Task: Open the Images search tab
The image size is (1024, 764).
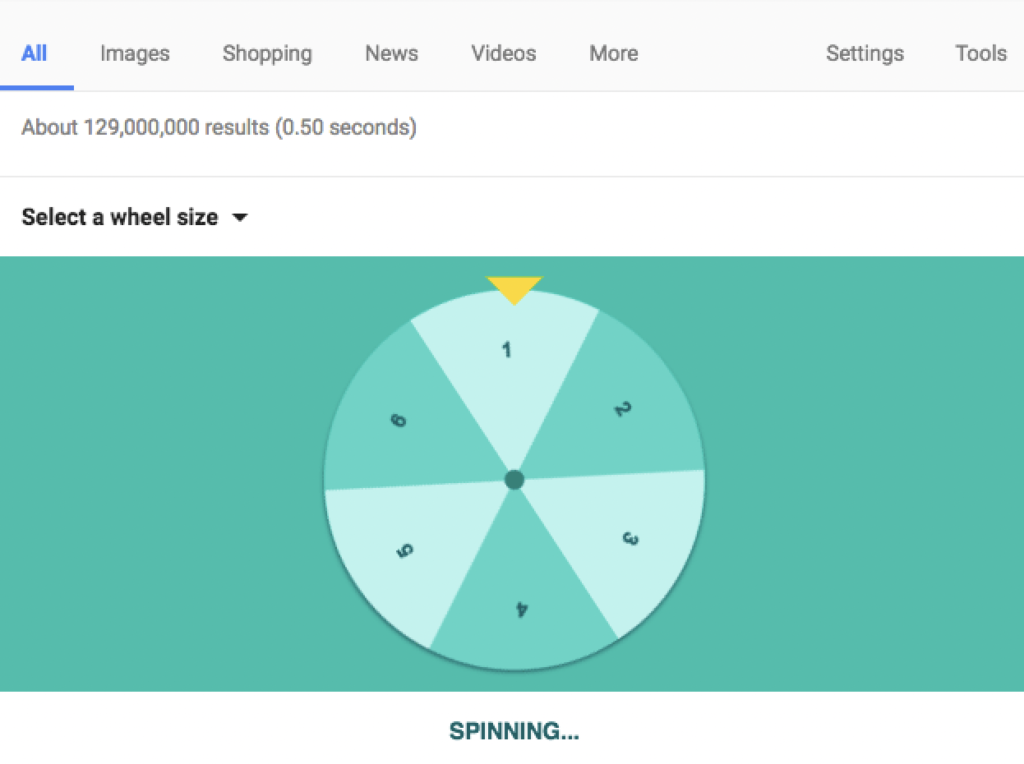Action: click(x=135, y=54)
